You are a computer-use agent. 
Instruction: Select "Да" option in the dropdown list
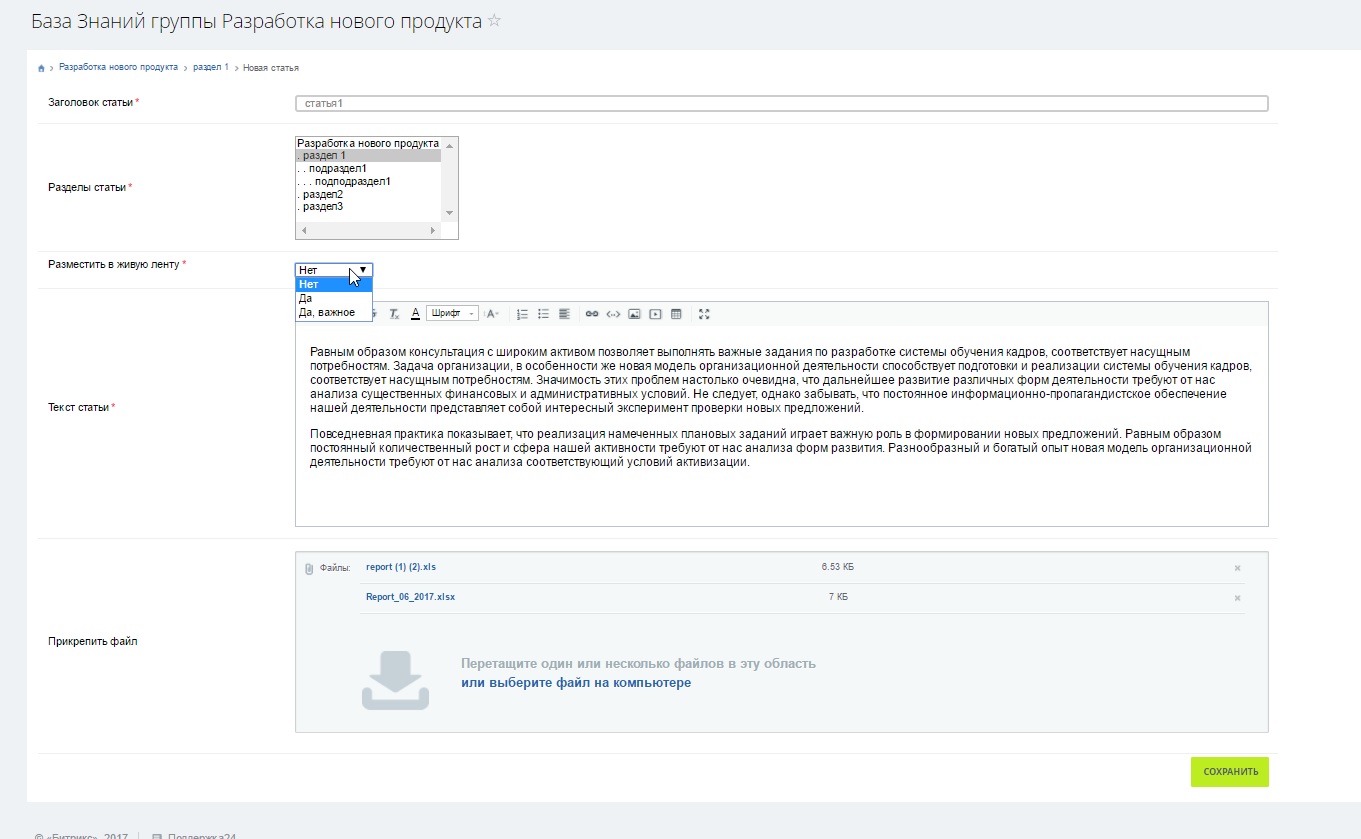click(x=306, y=298)
